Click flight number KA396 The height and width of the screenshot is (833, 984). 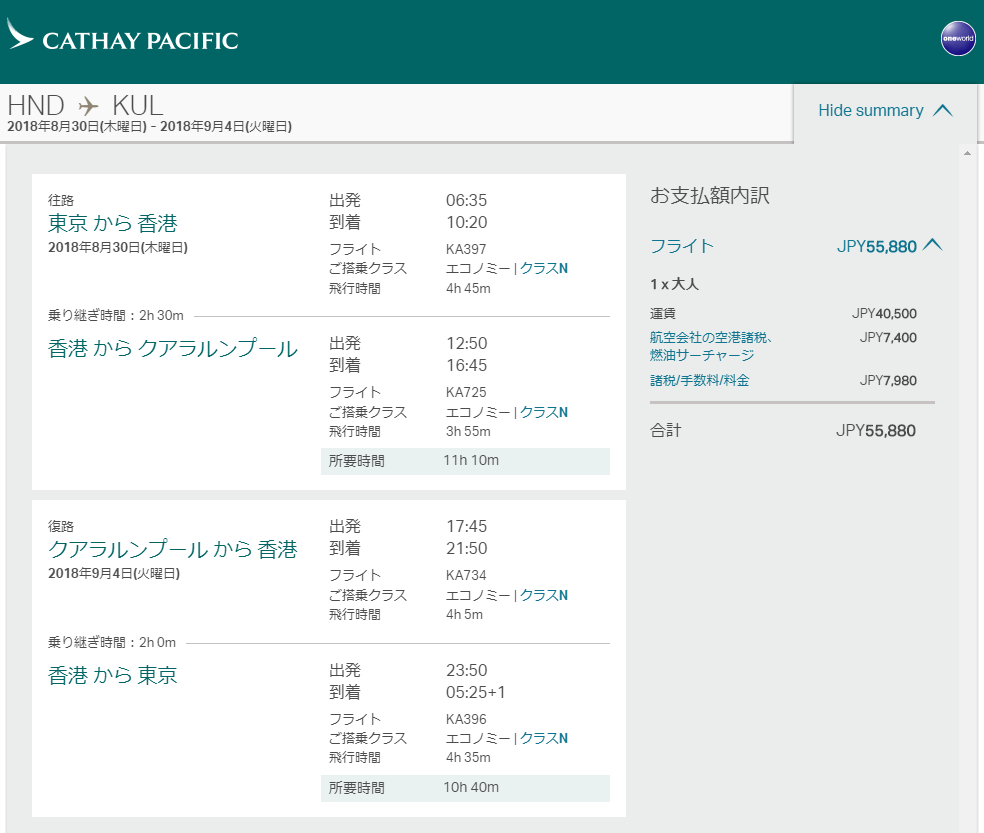point(466,719)
